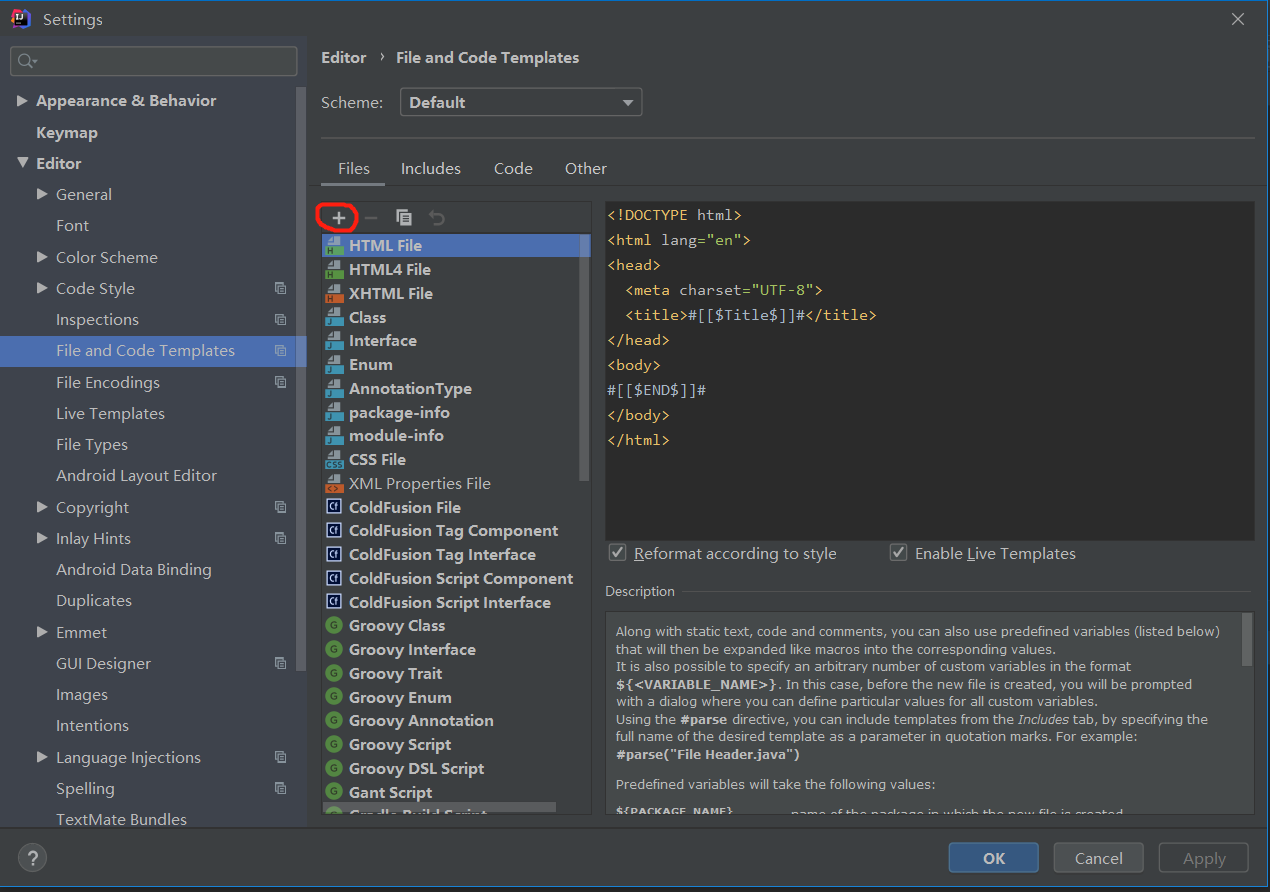Click the Description panel scrollbar

point(1247,640)
